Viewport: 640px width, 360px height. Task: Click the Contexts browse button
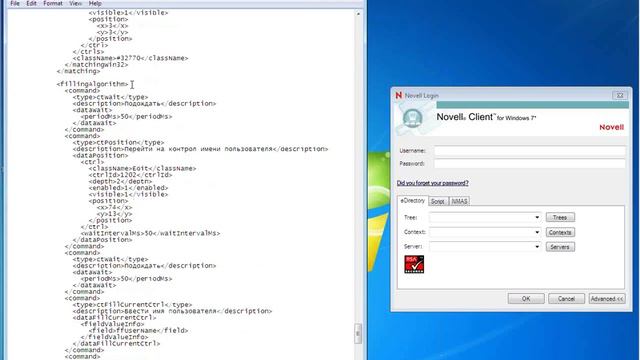pos(560,232)
